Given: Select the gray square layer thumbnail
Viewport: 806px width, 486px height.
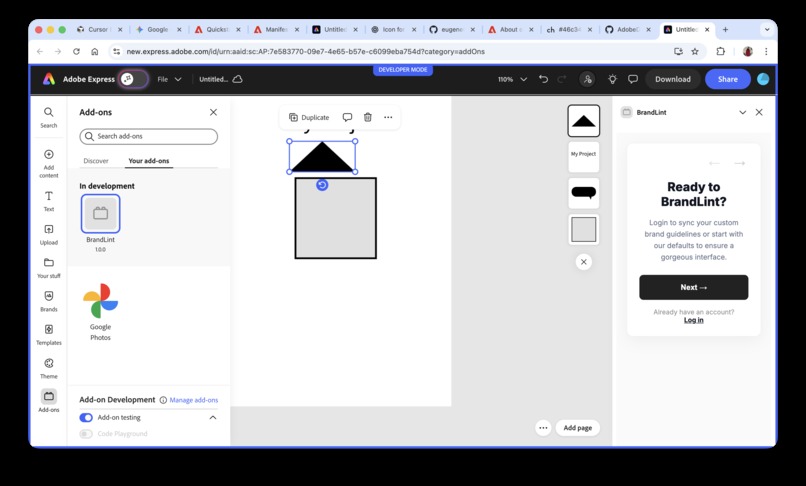Looking at the screenshot, I should [x=583, y=229].
